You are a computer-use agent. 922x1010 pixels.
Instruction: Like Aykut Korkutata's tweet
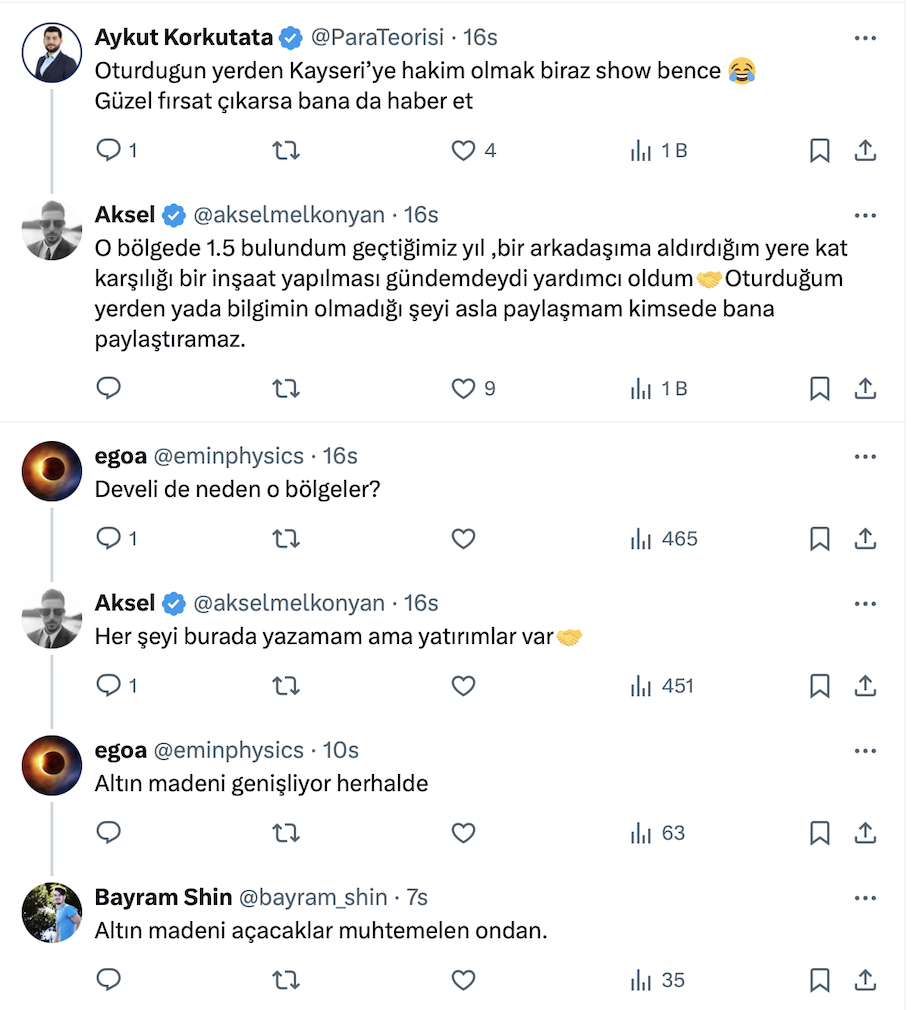pos(463,150)
